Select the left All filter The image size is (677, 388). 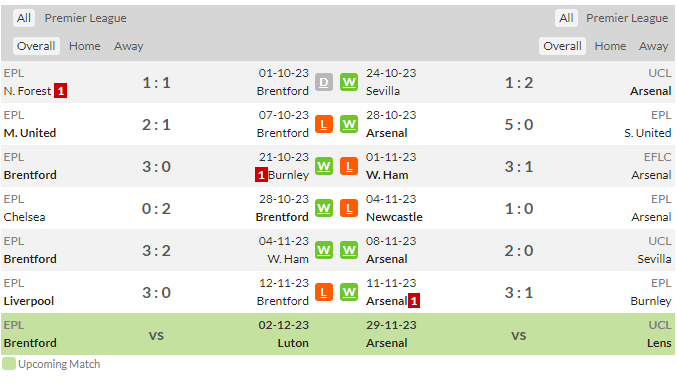pyautogui.click(x=24, y=18)
